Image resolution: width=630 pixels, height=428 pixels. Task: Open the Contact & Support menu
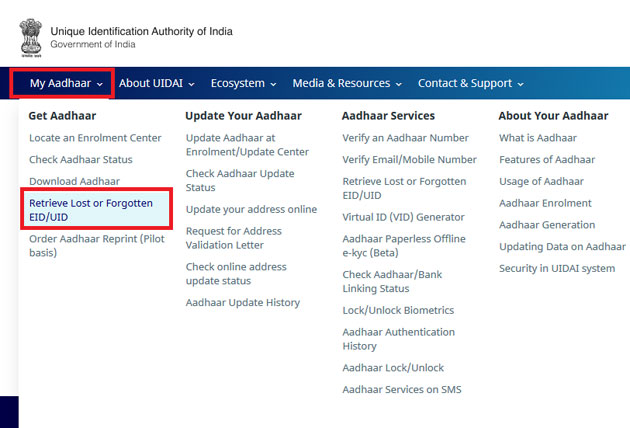pos(470,84)
